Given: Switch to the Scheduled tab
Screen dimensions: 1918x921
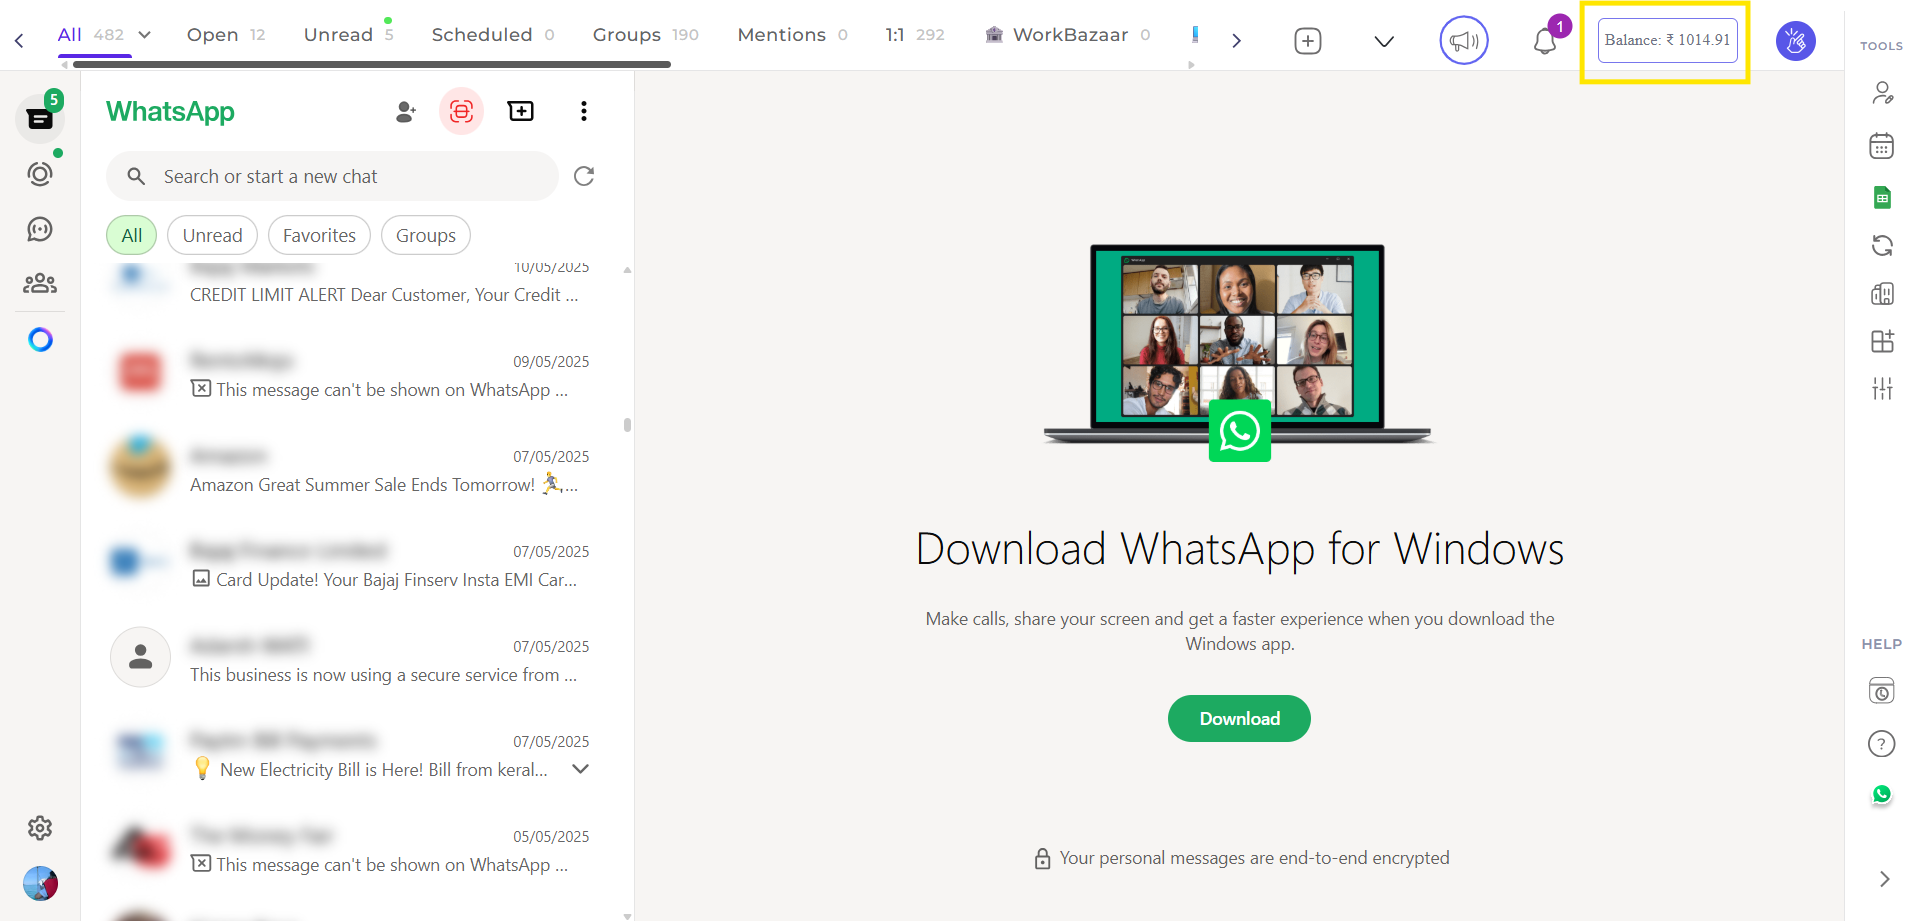Looking at the screenshot, I should (x=493, y=35).
